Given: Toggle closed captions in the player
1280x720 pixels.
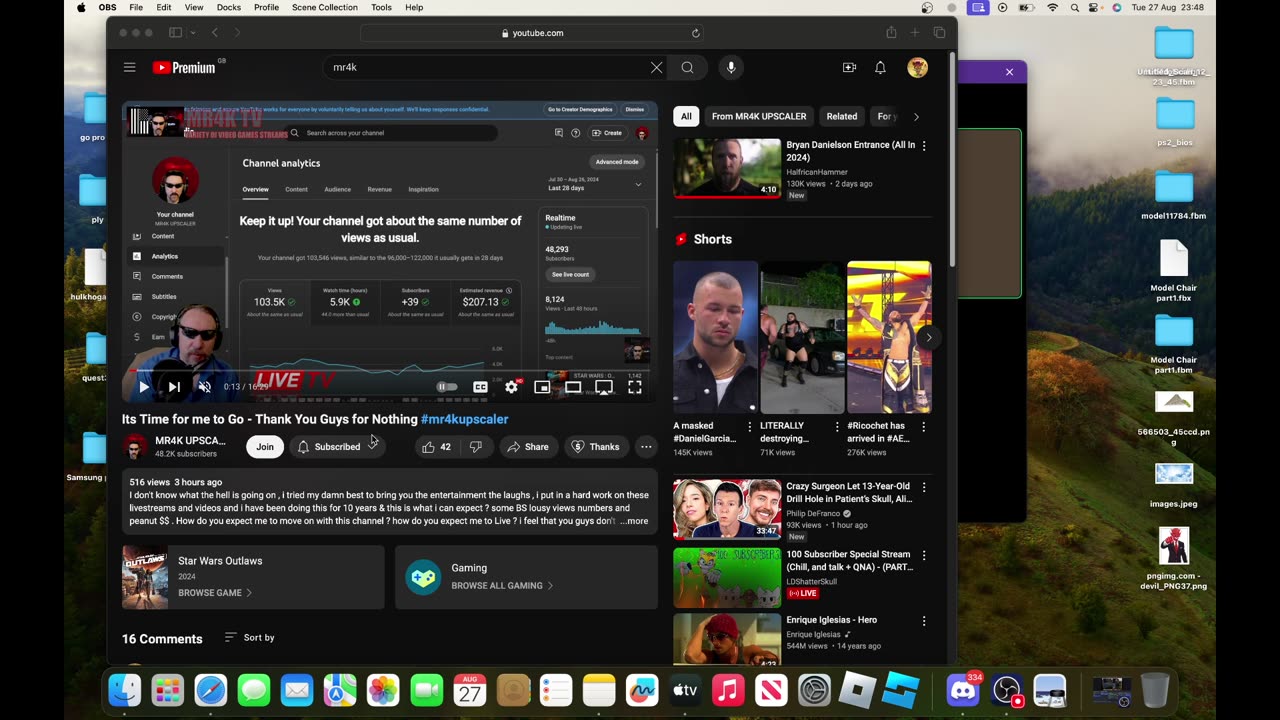Looking at the screenshot, I should [x=480, y=387].
